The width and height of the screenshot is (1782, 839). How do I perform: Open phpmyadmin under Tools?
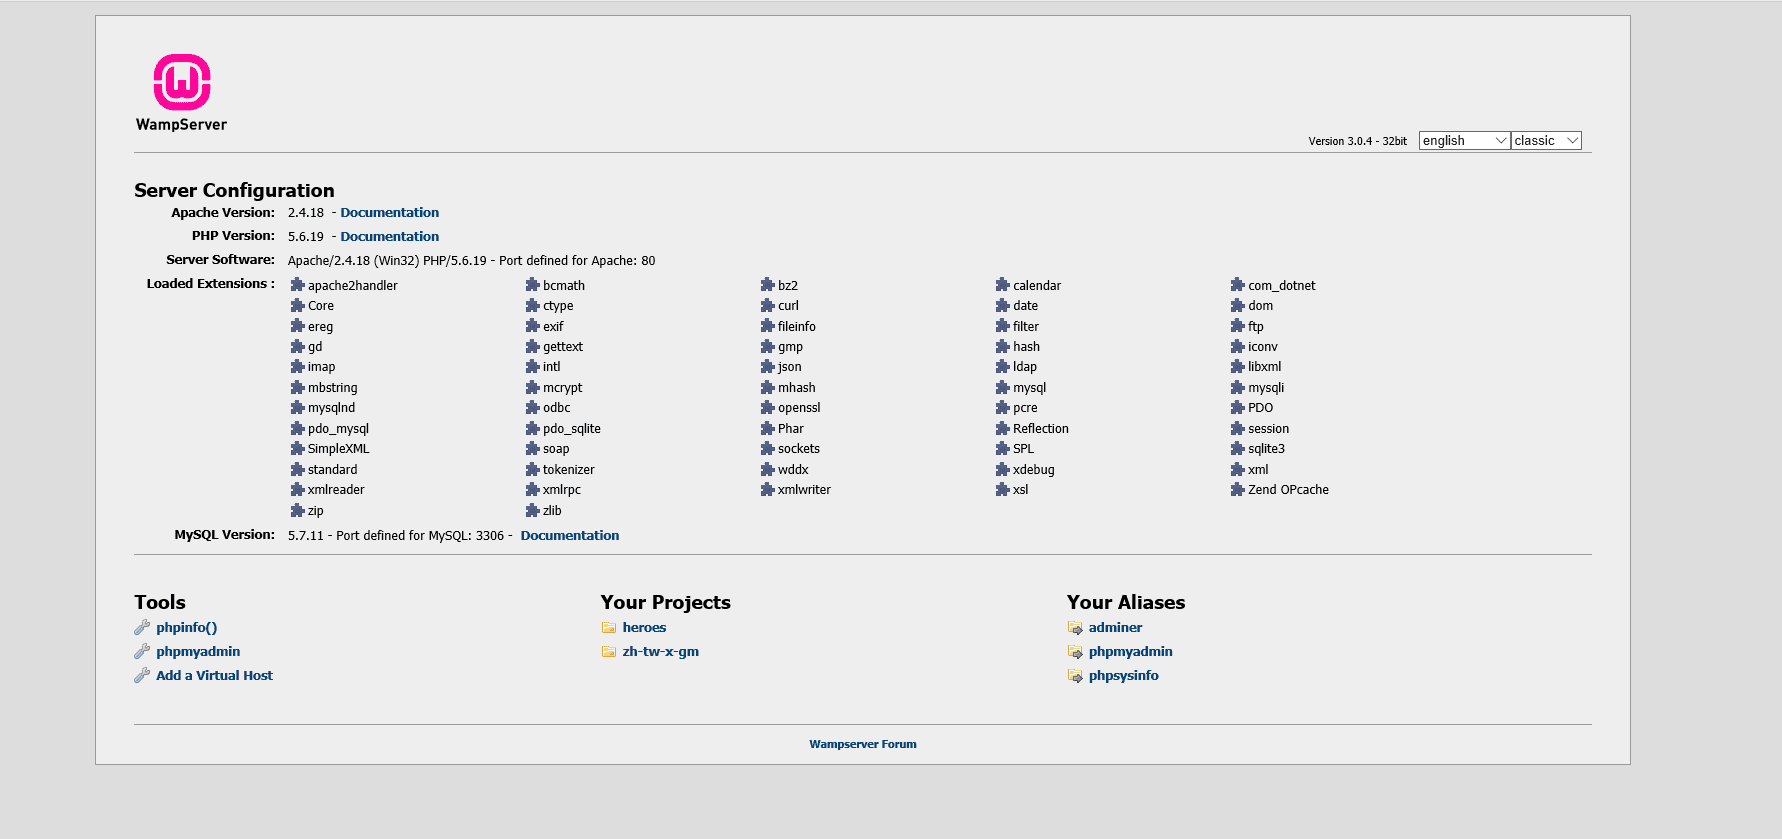pyautogui.click(x=198, y=652)
